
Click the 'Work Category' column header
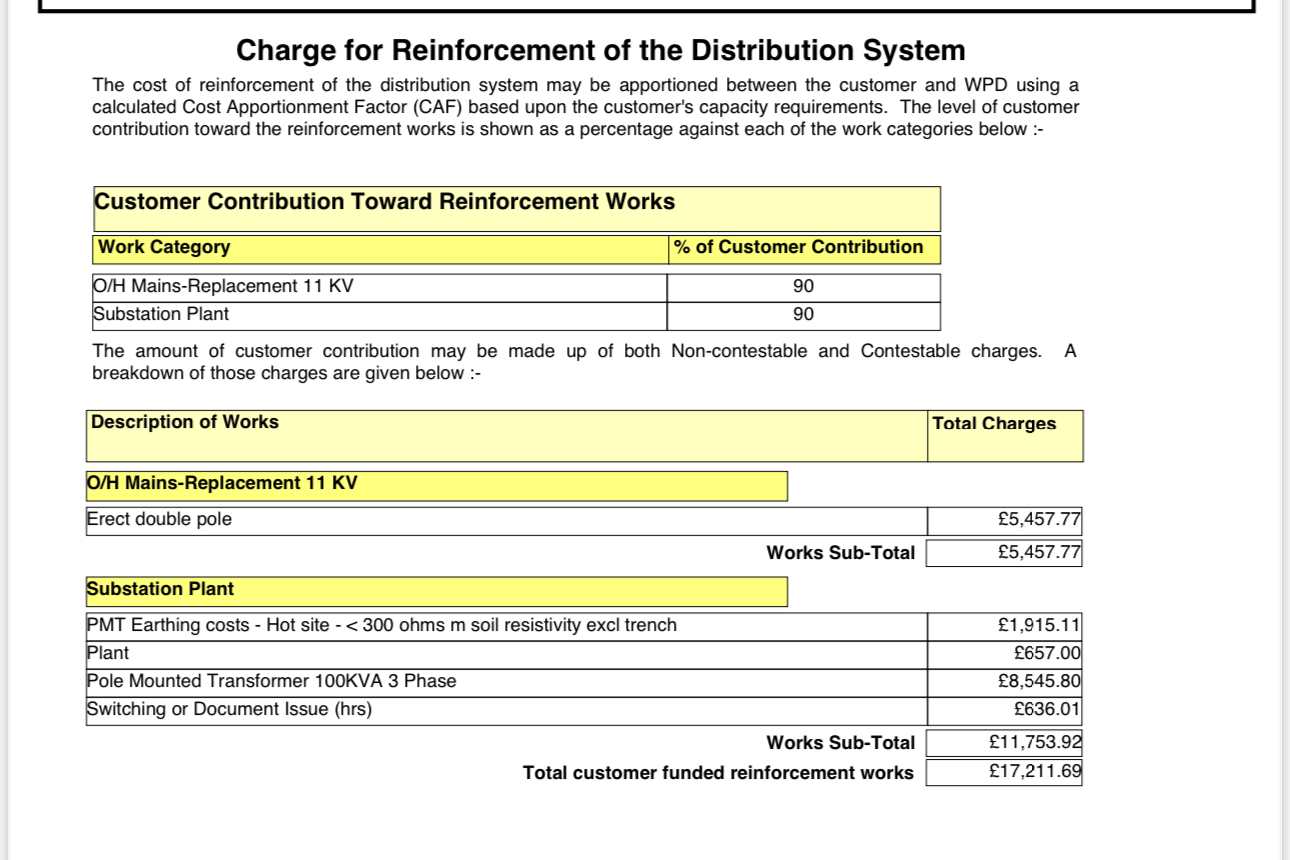coord(381,248)
